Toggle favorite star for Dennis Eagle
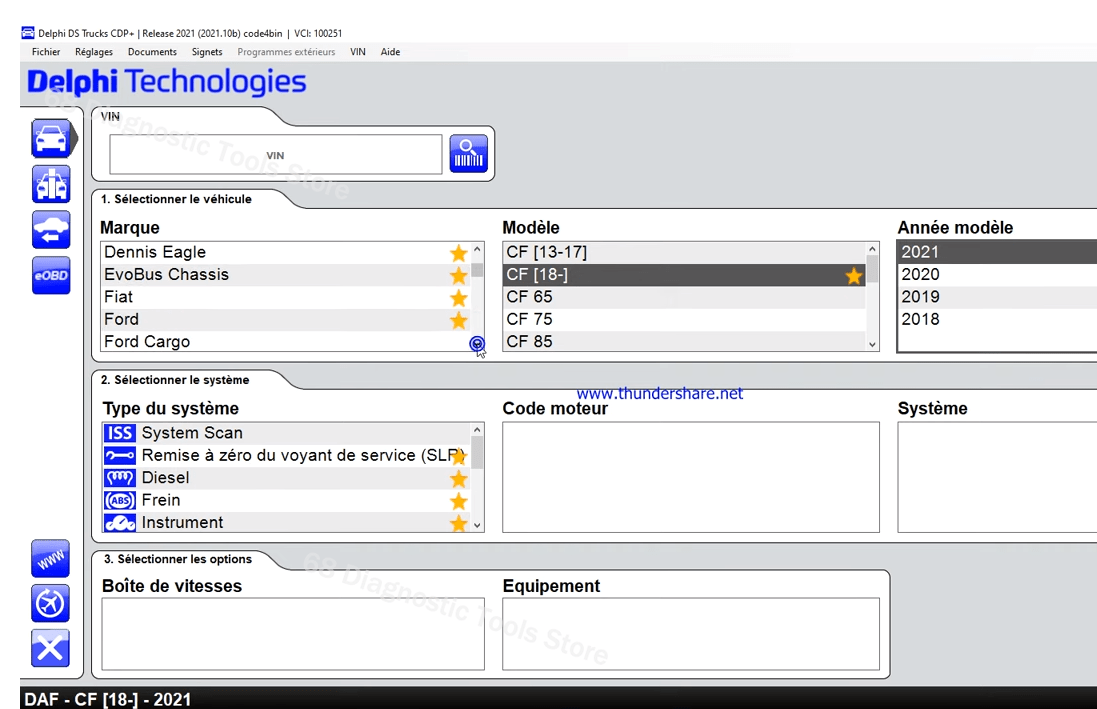Image resolution: width=1097 pixels, height=709 pixels. tap(458, 253)
